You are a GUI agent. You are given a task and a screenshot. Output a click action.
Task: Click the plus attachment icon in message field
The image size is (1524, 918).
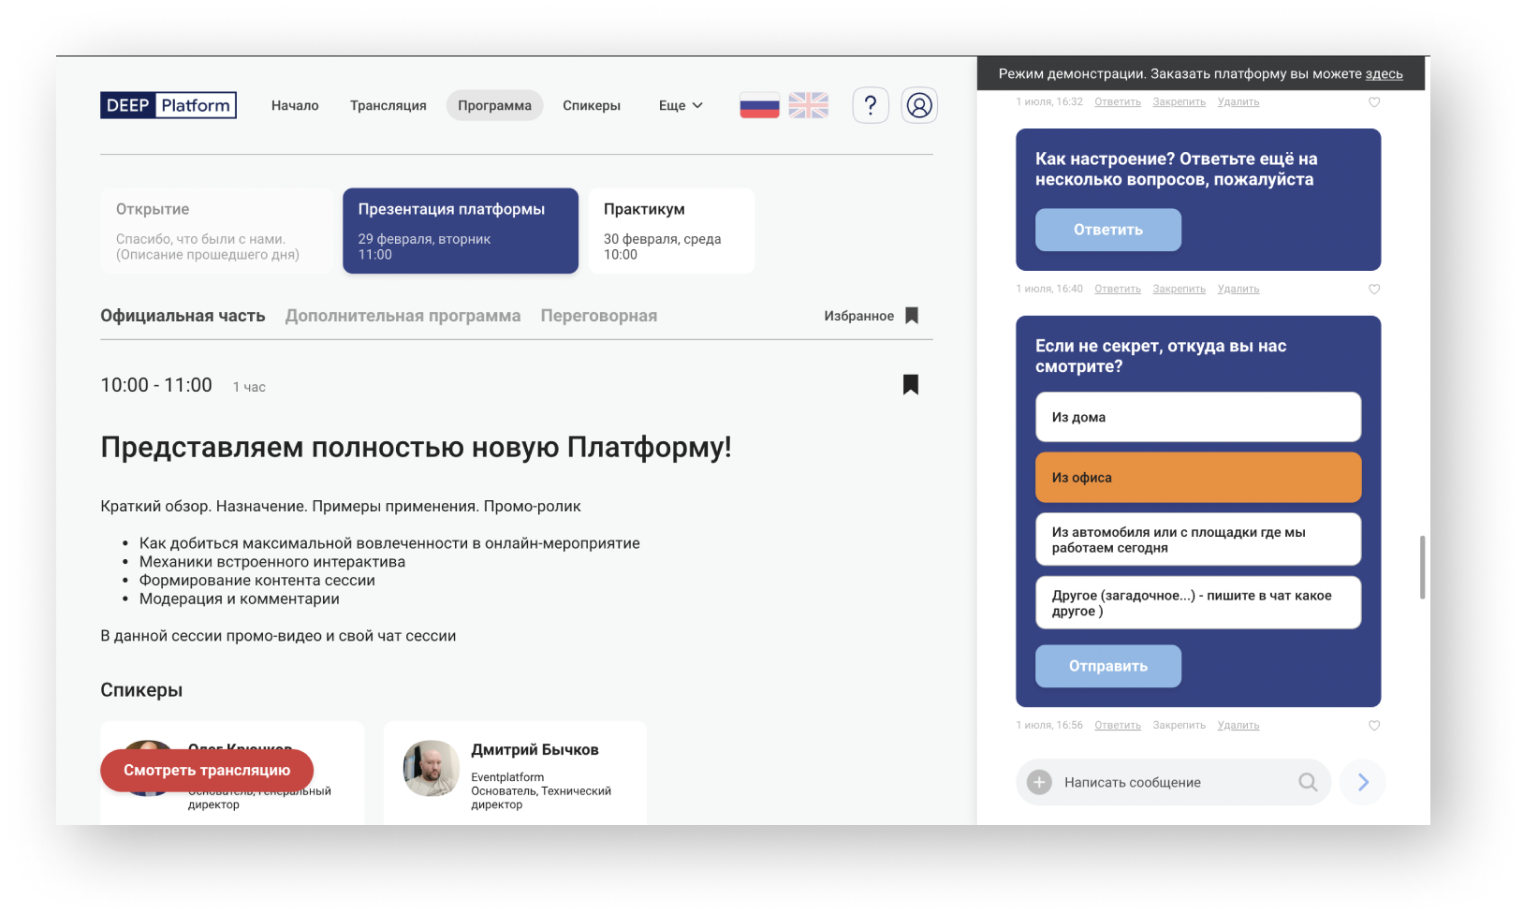click(1039, 782)
